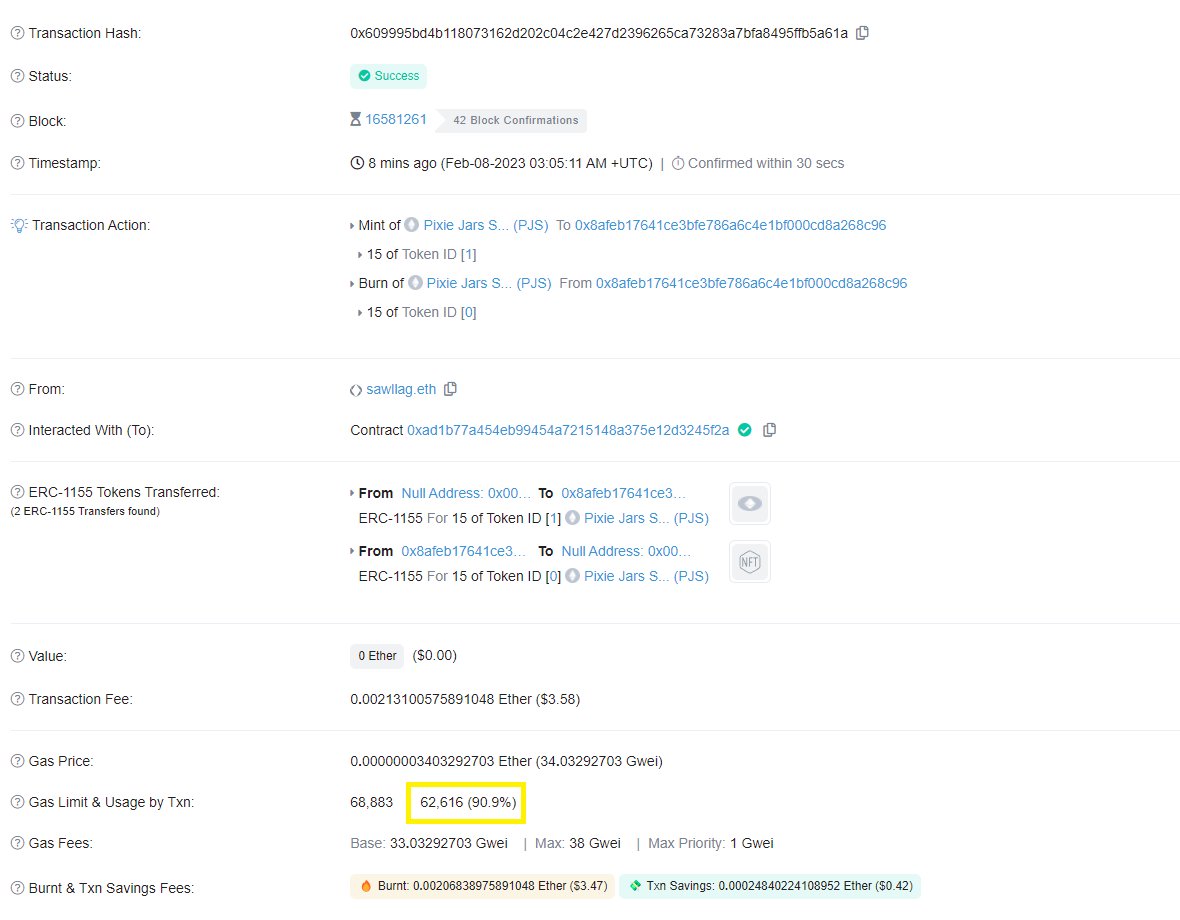Viewport: 1180px width, 920px height.
Task: Open recipient address in Mint action row
Action: (731, 225)
